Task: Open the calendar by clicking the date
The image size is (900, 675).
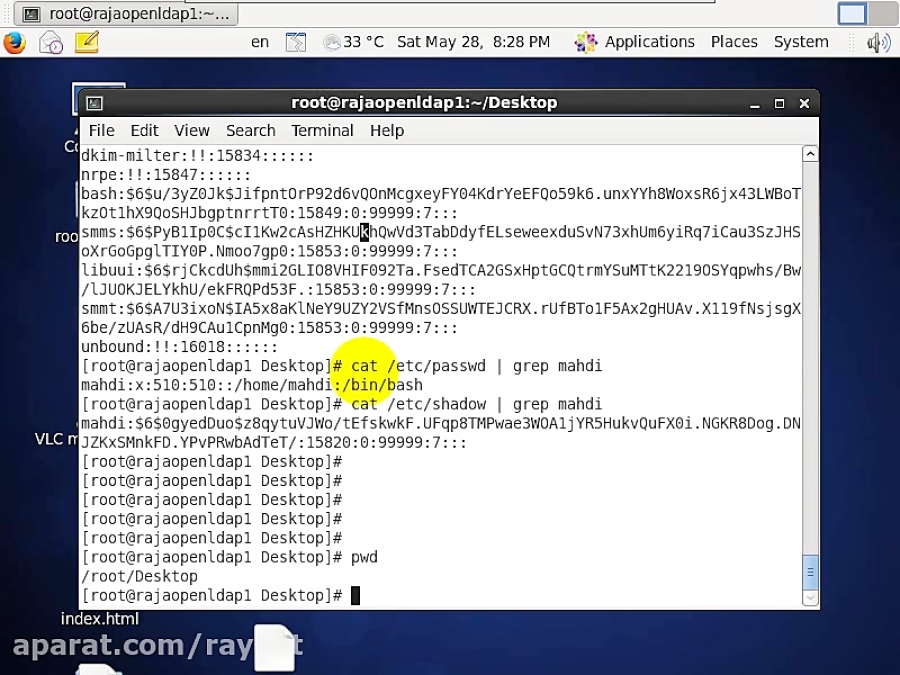Action: (470, 42)
